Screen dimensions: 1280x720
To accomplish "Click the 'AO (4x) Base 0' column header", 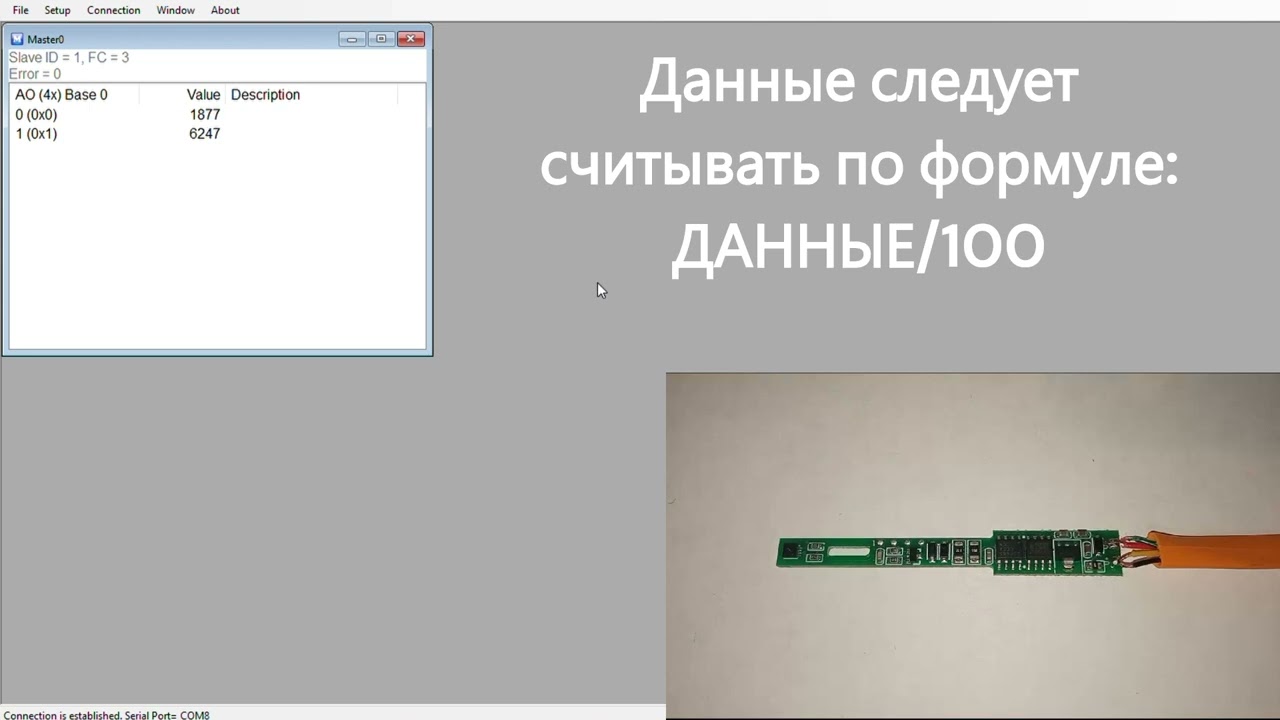I will (x=74, y=95).
